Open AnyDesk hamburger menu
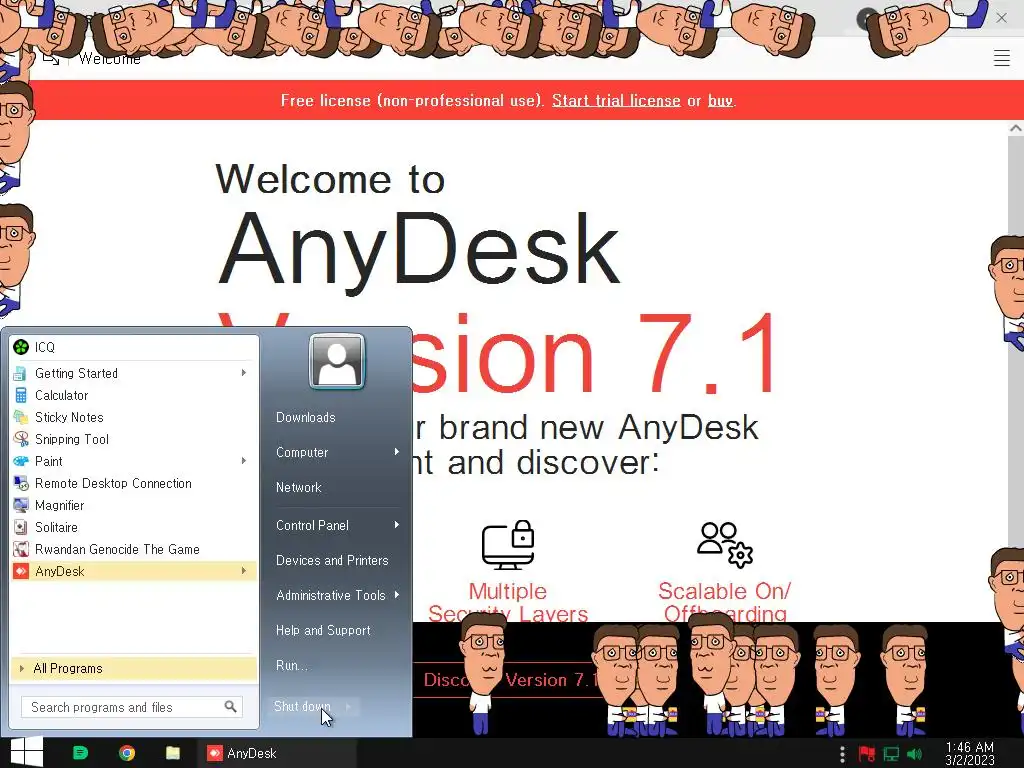Image resolution: width=1024 pixels, height=768 pixels. 1002,58
